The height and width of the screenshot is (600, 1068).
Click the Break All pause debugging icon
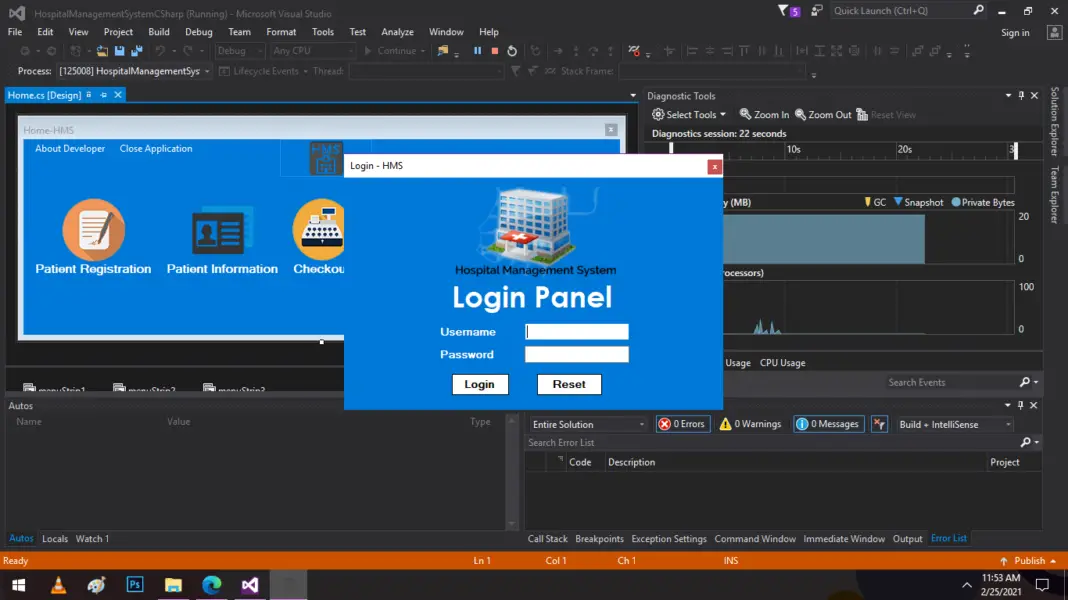click(x=477, y=51)
